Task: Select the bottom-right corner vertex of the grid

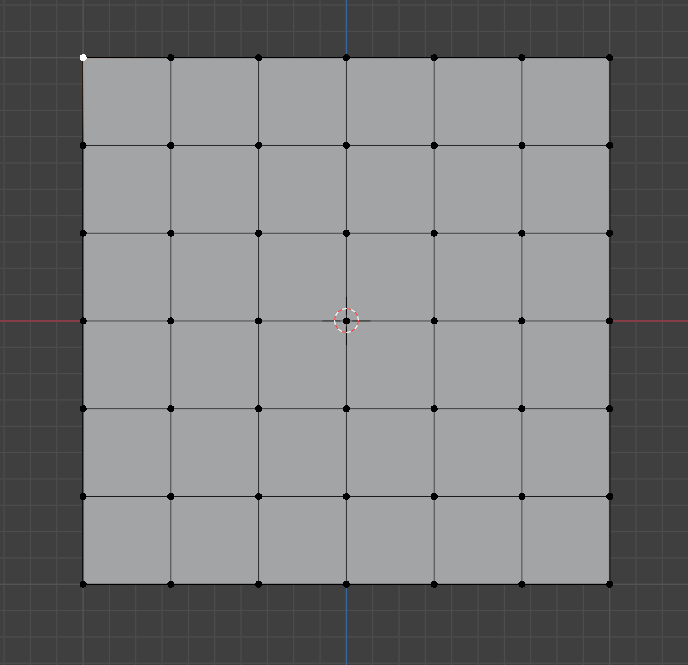Action: pyautogui.click(x=610, y=584)
